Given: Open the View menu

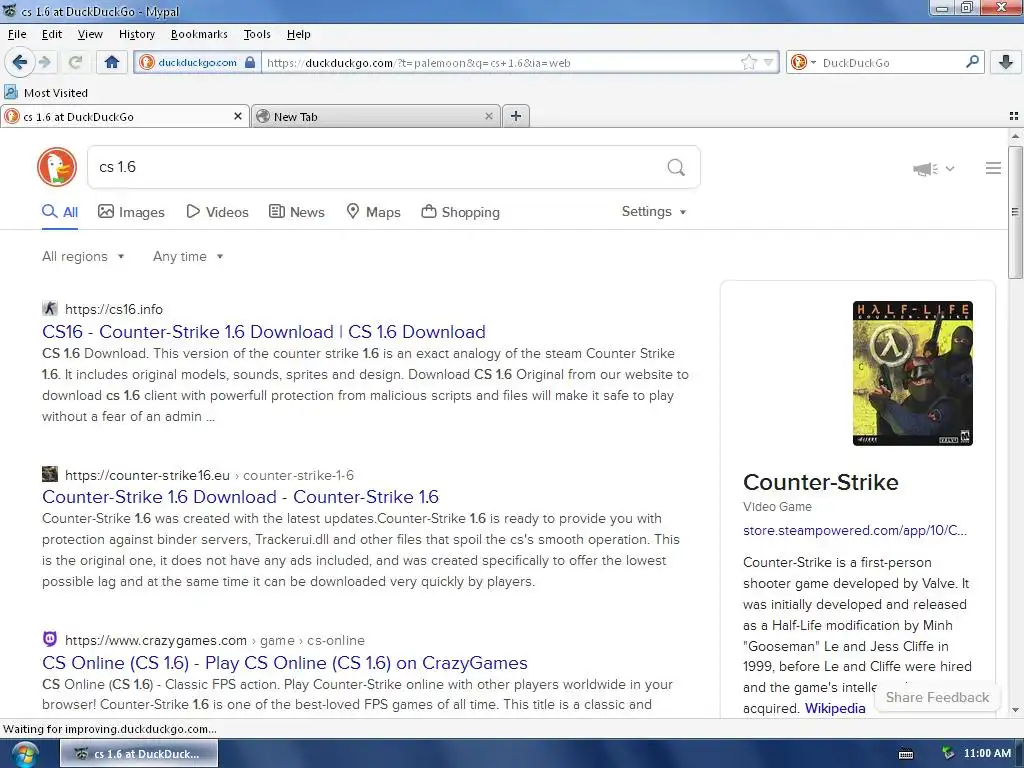Looking at the screenshot, I should click(90, 34).
